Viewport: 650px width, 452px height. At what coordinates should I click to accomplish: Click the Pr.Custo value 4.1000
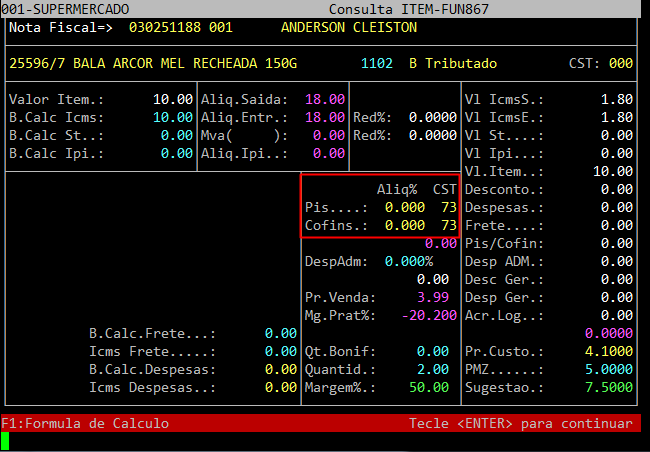[608, 351]
